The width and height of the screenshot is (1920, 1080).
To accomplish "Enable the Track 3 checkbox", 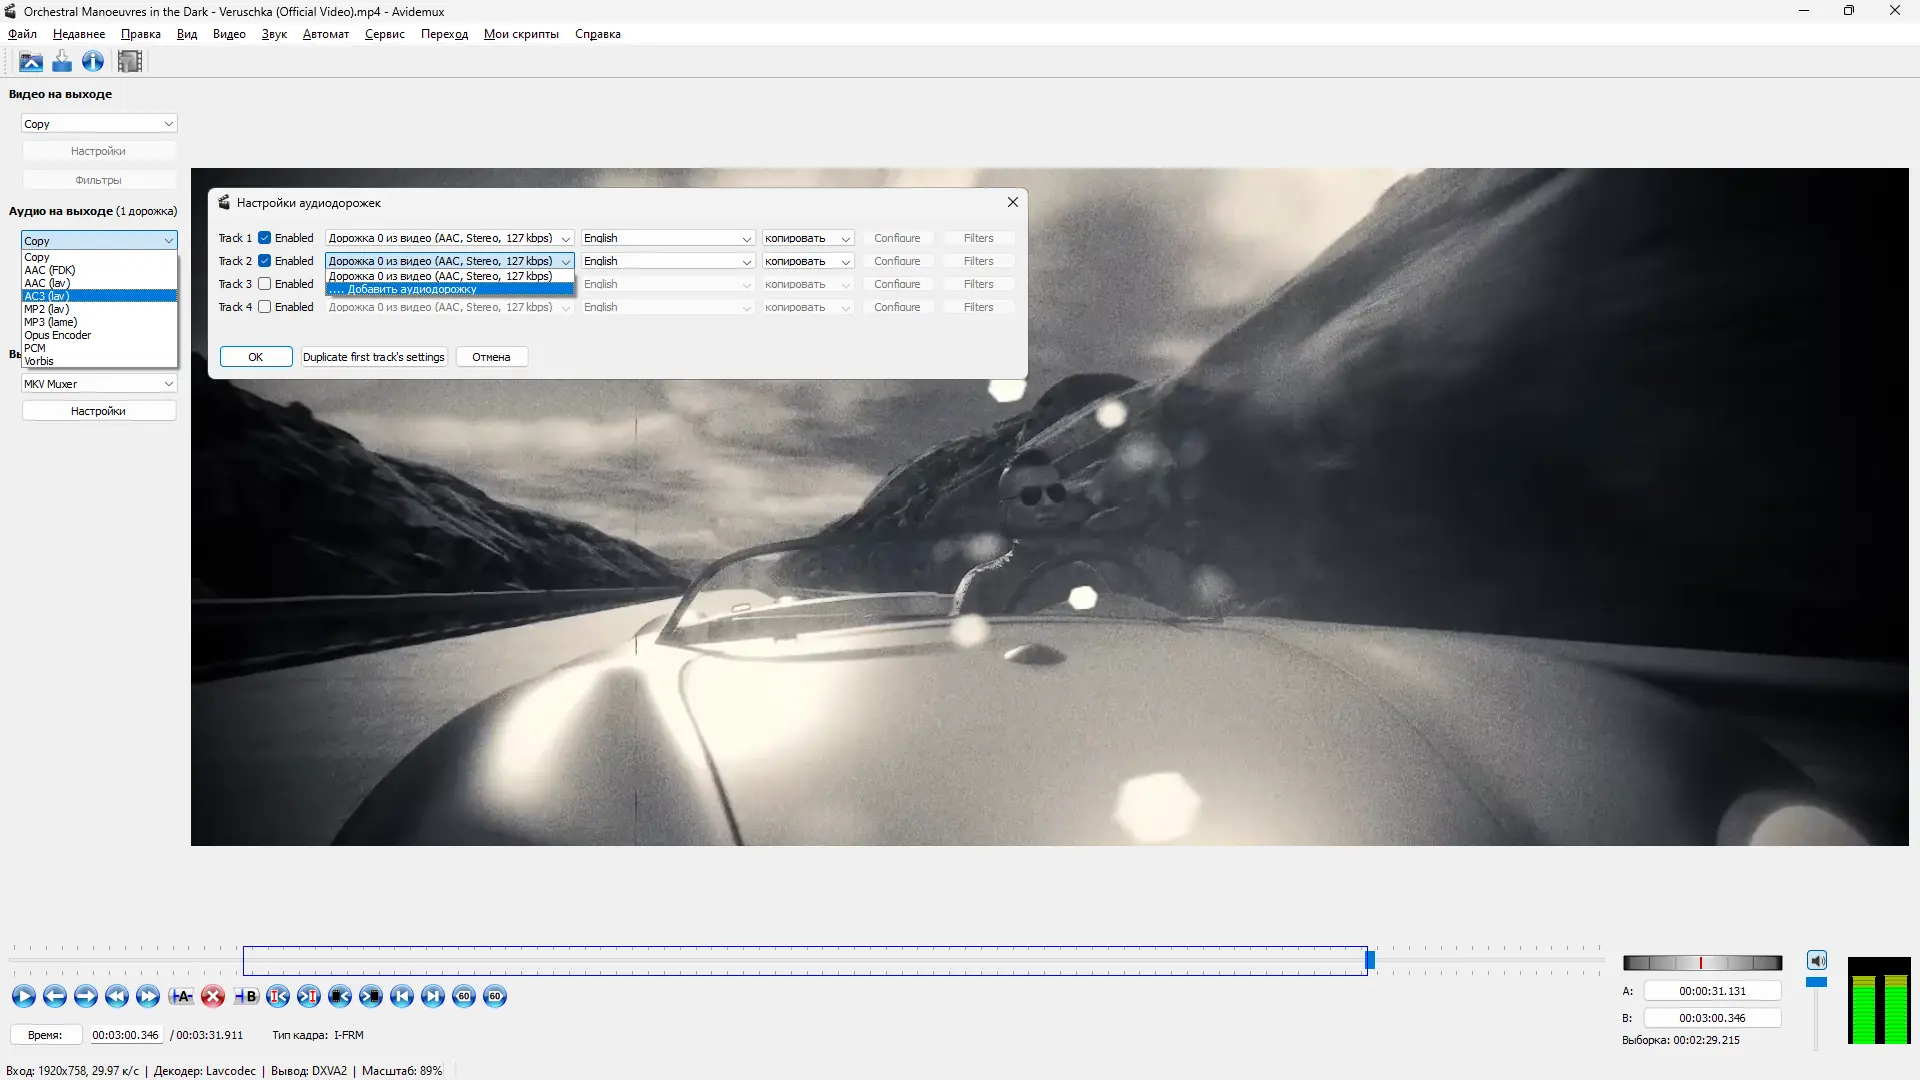I will click(x=266, y=284).
